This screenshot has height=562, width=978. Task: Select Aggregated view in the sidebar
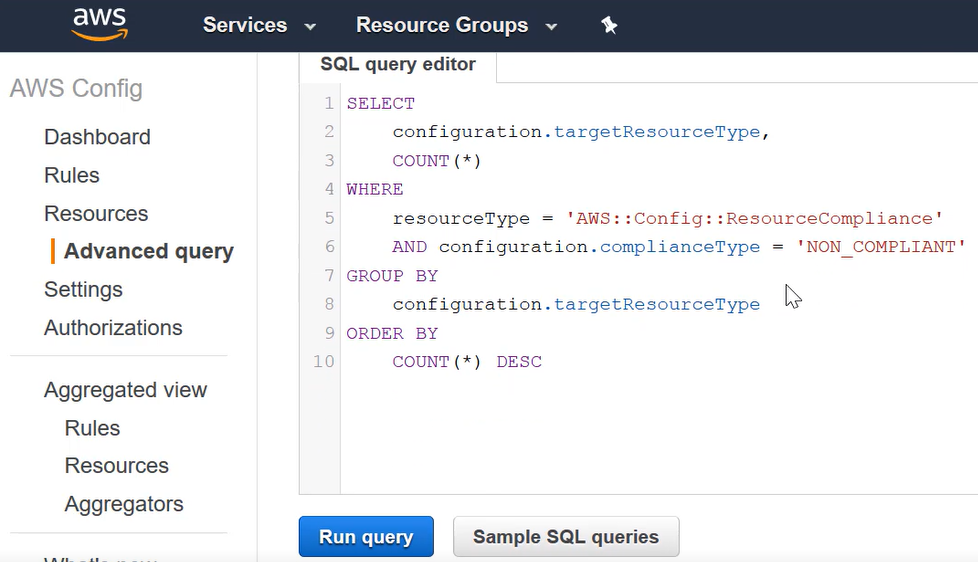pyautogui.click(x=125, y=390)
